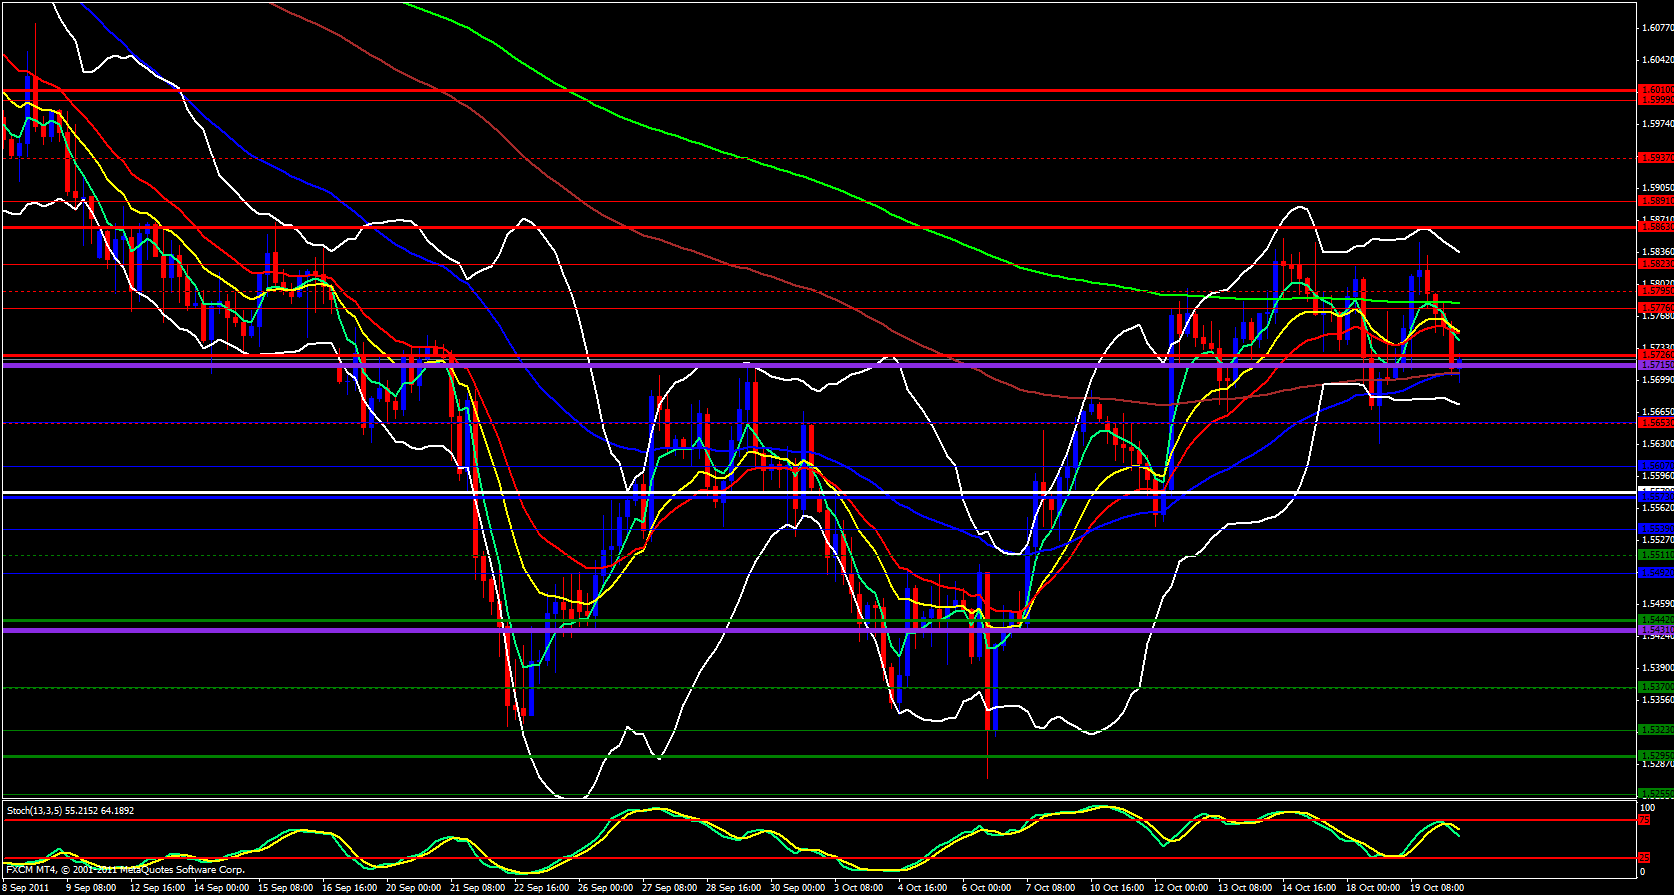Image resolution: width=1674 pixels, height=895 pixels.
Task: Click the green 1.53700 price label
Action: click(x=1655, y=687)
